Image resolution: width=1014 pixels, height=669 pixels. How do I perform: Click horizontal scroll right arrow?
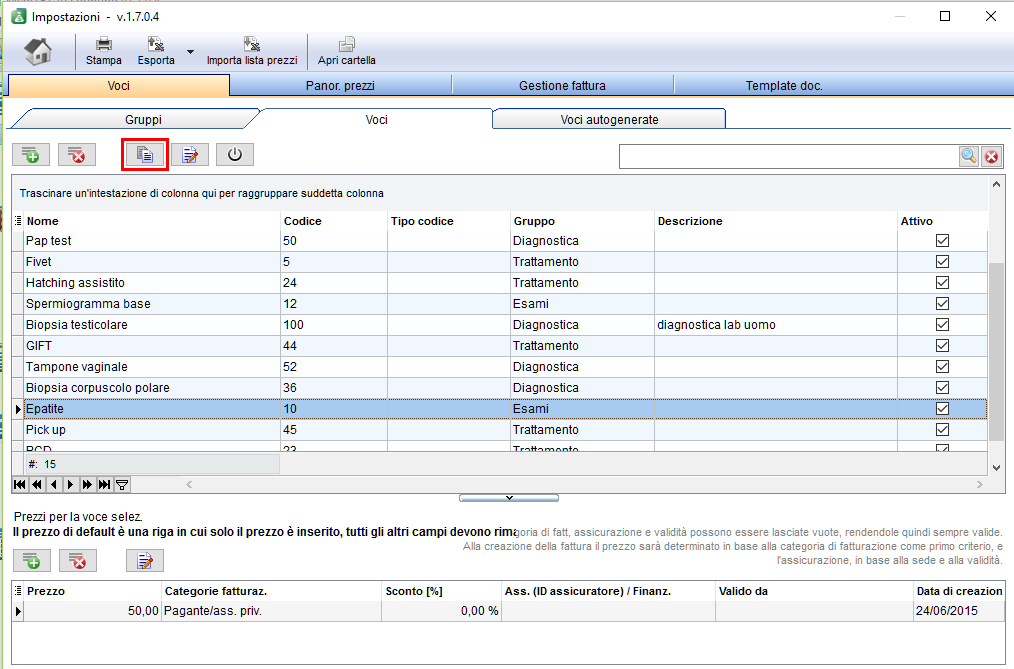coord(980,484)
